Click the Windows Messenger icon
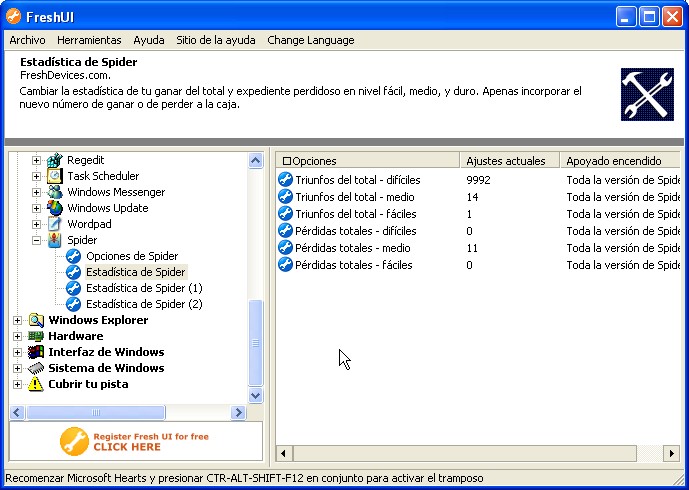Screen dimensions: 689x490 (55, 192)
